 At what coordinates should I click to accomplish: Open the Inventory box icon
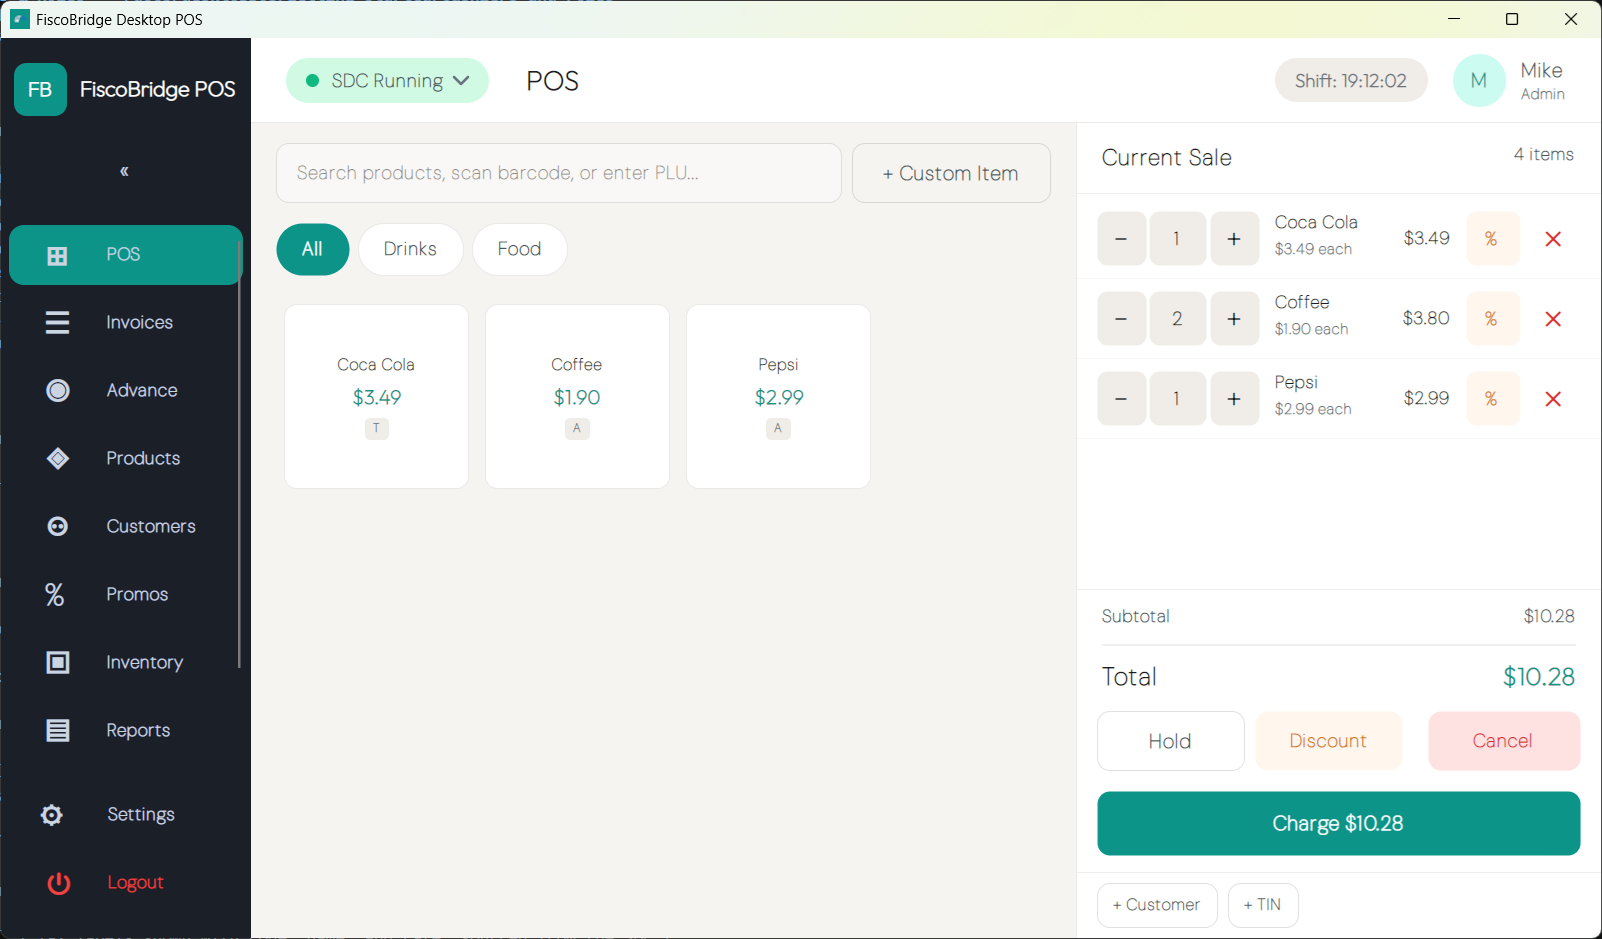(58, 662)
